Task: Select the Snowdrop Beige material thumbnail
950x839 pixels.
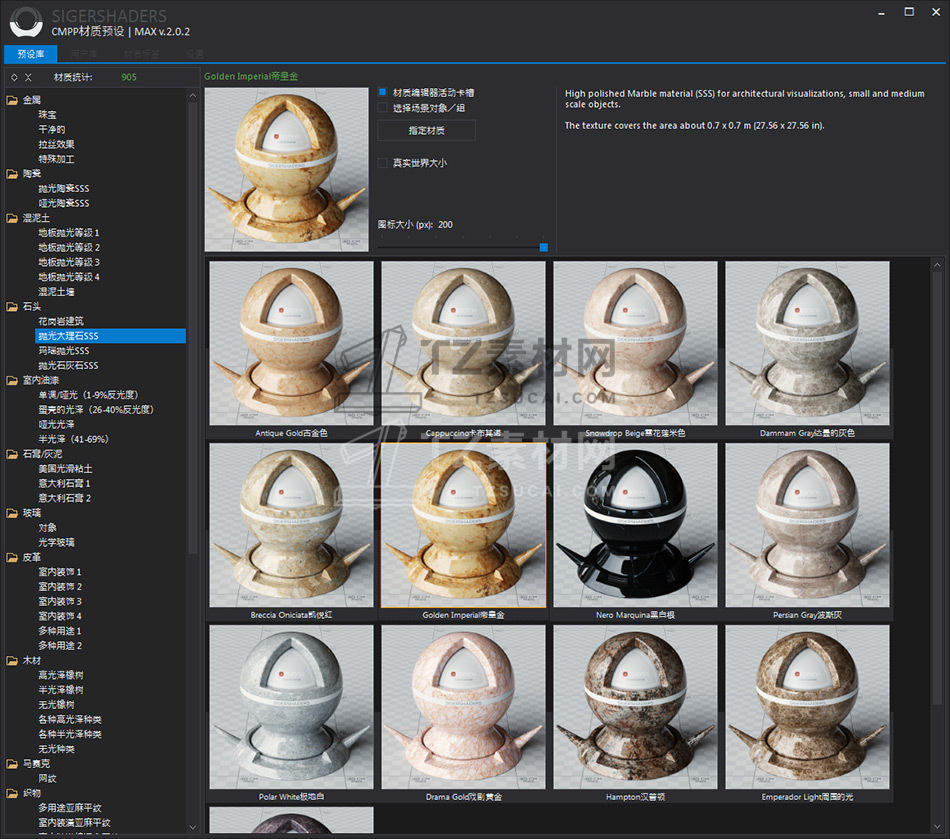Action: pyautogui.click(x=636, y=343)
